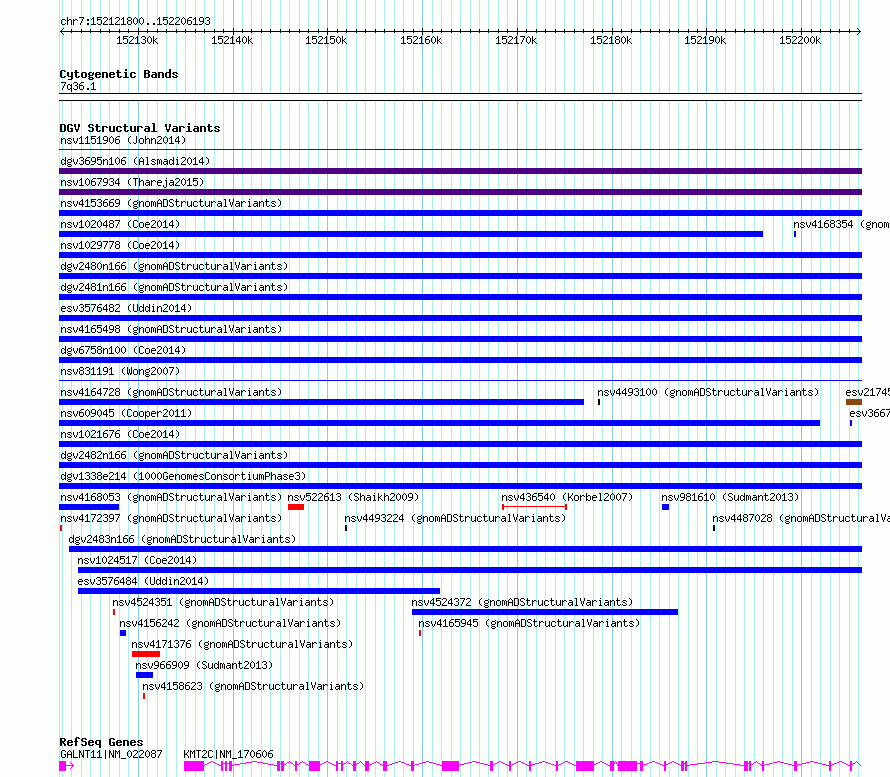Image resolution: width=890 pixels, height=777 pixels.
Task: Click the GALNT11 magenta gene glyph
Action: [x=66, y=766]
